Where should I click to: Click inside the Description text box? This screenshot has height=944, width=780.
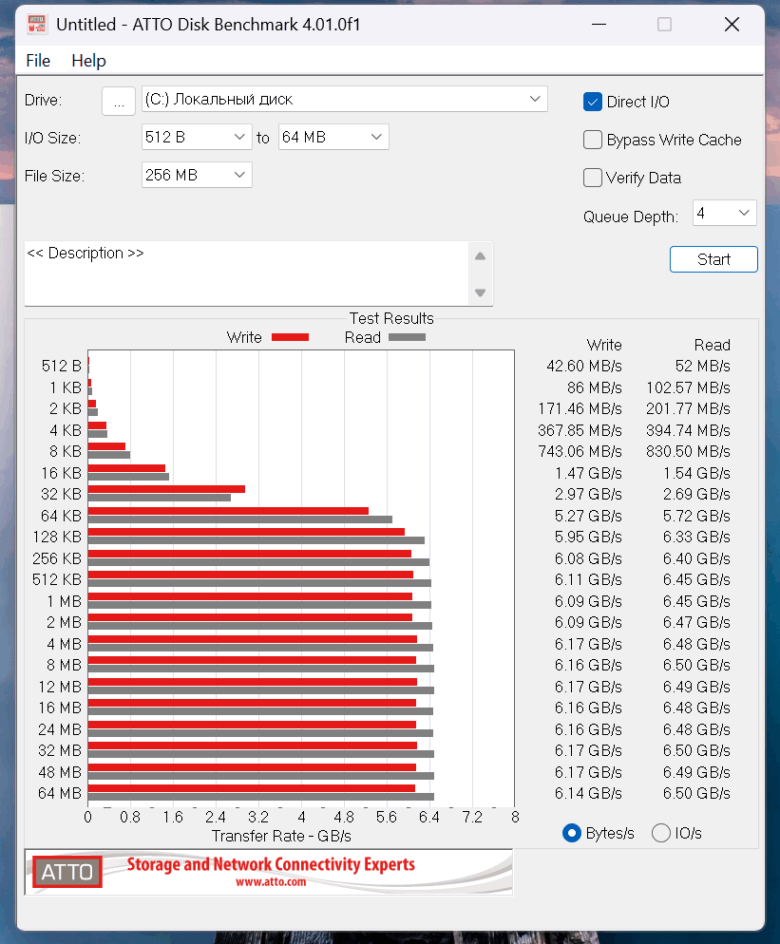(247, 274)
